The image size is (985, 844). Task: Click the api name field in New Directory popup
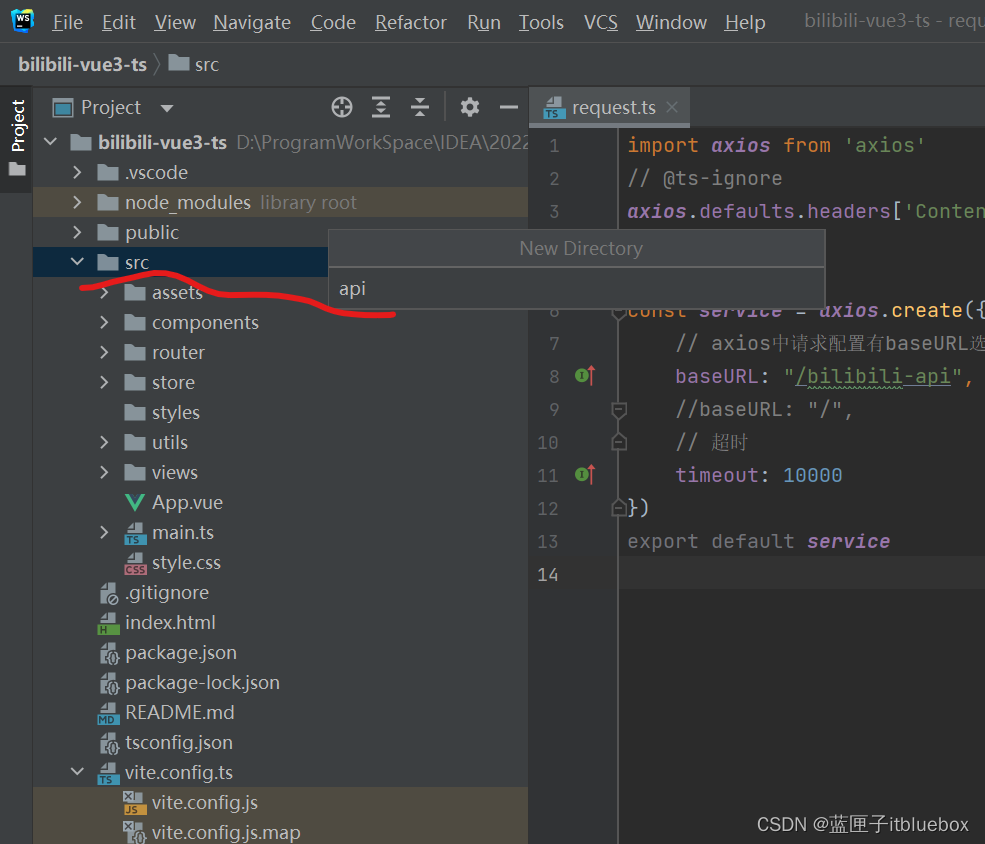(577, 289)
